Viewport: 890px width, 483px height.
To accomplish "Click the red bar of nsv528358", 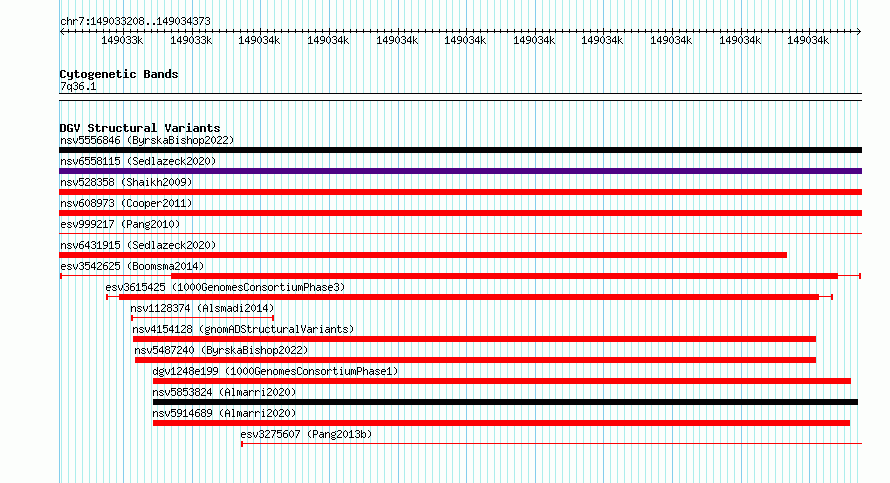I will [460, 192].
